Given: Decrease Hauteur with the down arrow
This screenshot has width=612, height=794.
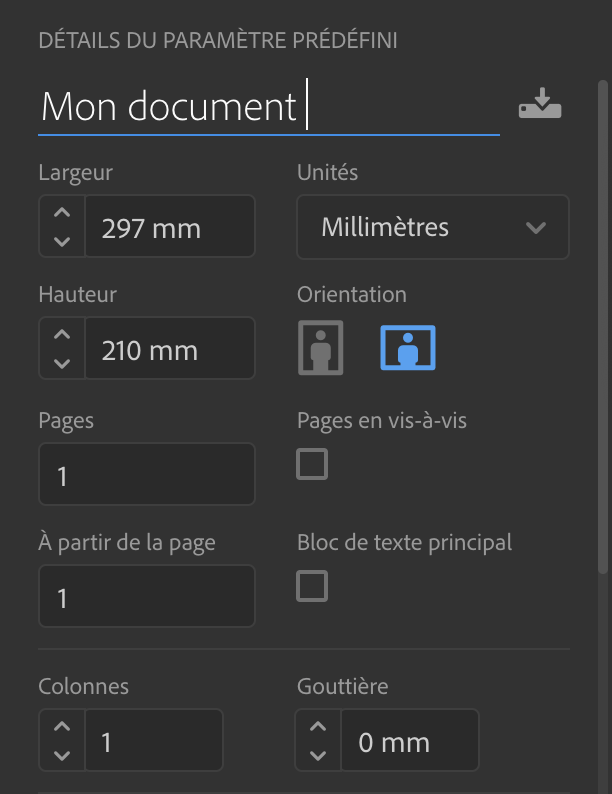Looking at the screenshot, I should (x=62, y=363).
